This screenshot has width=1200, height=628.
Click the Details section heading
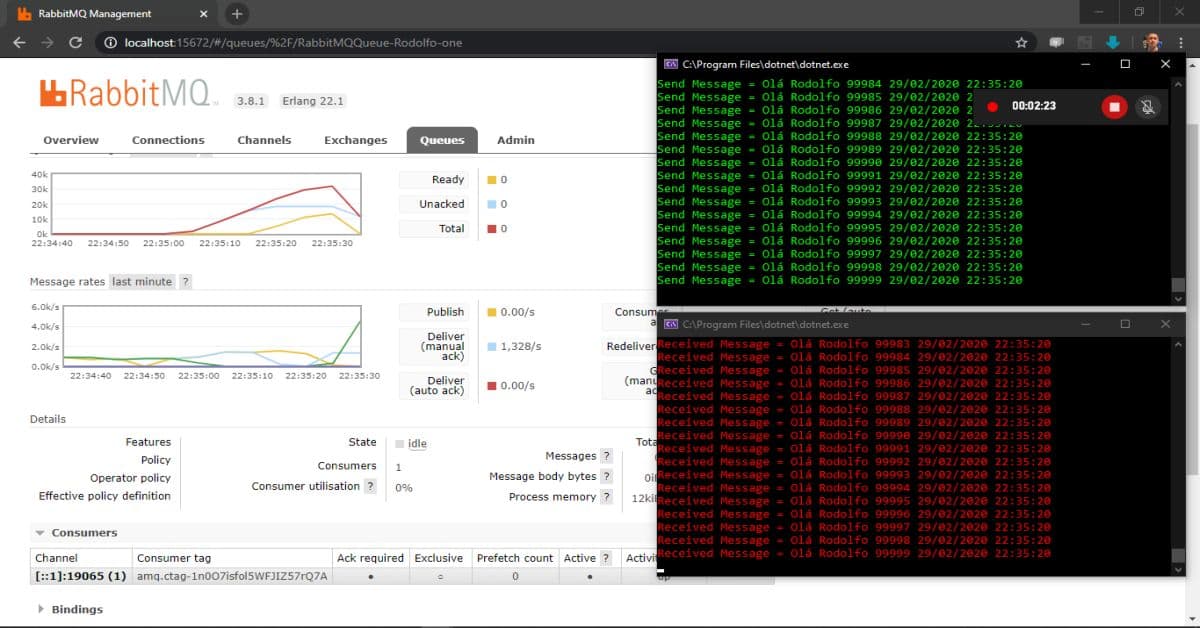[48, 419]
